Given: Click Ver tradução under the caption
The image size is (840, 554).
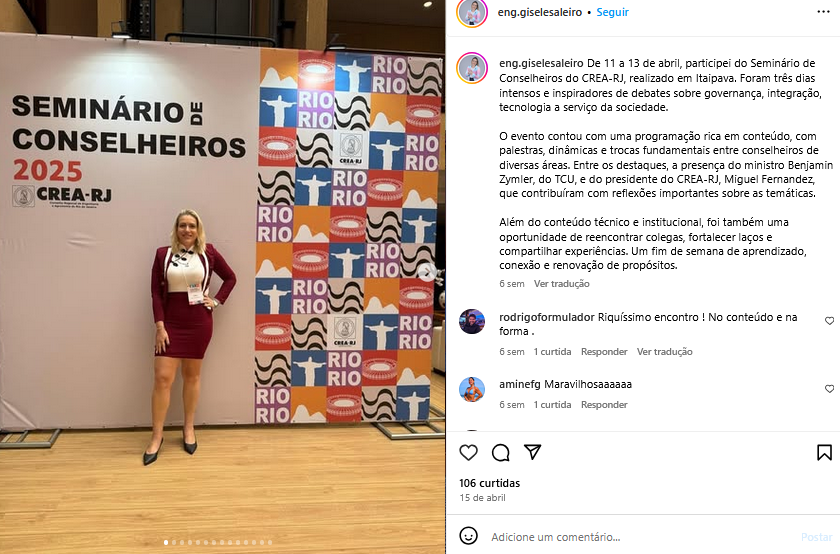Looking at the screenshot, I should [x=561, y=284].
